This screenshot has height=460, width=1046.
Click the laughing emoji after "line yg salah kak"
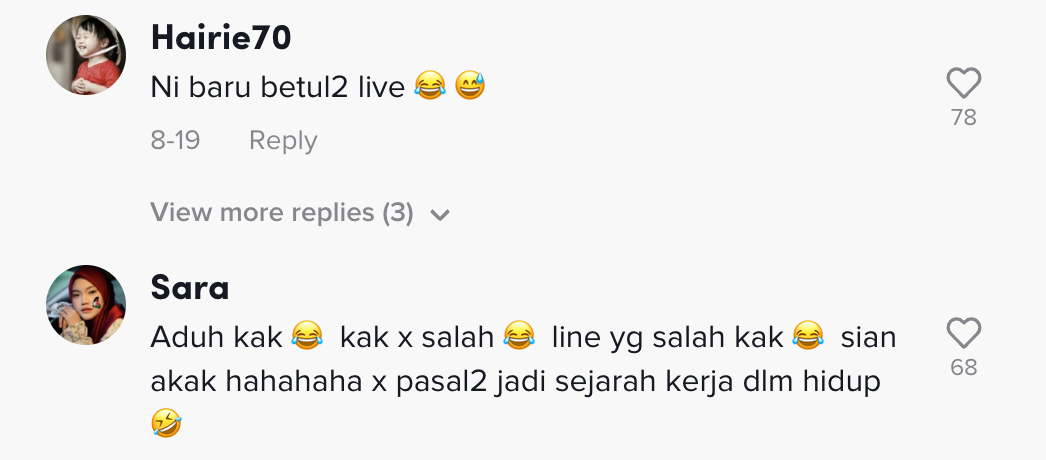[x=807, y=338]
